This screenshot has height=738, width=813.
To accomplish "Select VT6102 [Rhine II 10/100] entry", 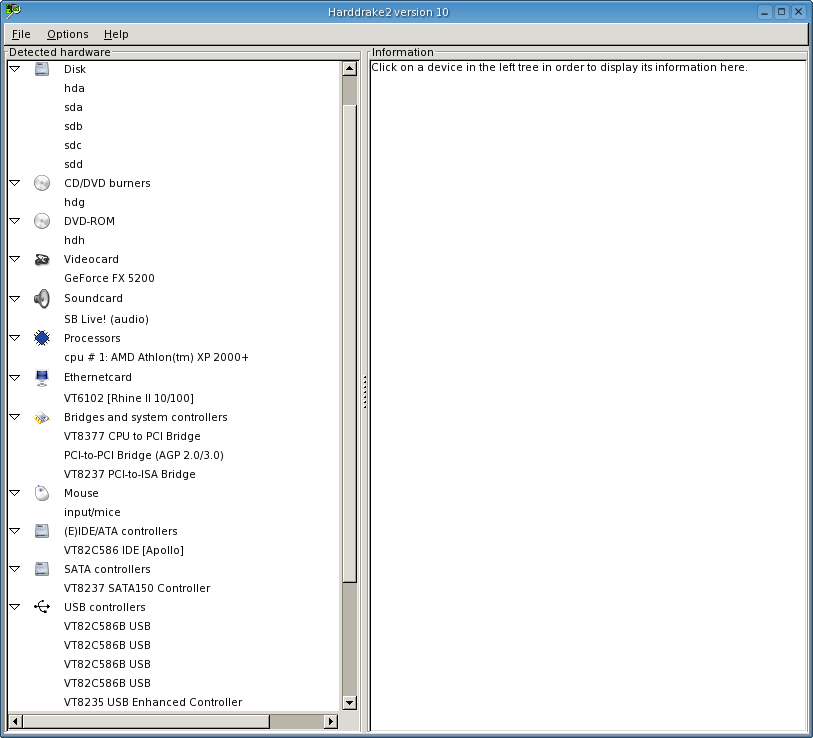I will (129, 398).
